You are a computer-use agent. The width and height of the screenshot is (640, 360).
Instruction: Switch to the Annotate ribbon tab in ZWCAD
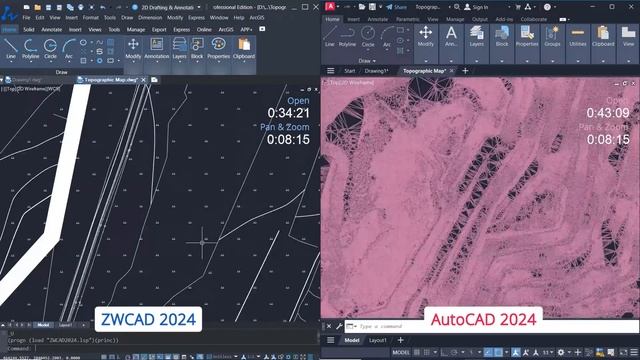click(51, 29)
